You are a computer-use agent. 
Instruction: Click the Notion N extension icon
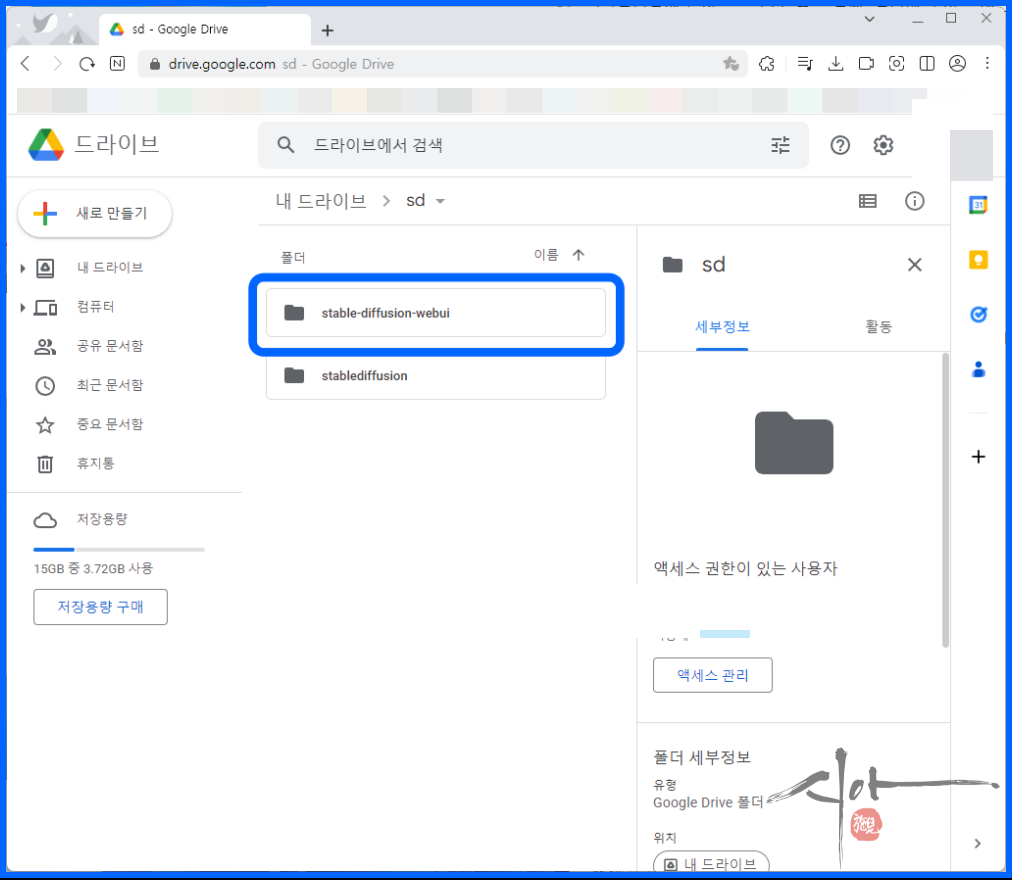117,63
